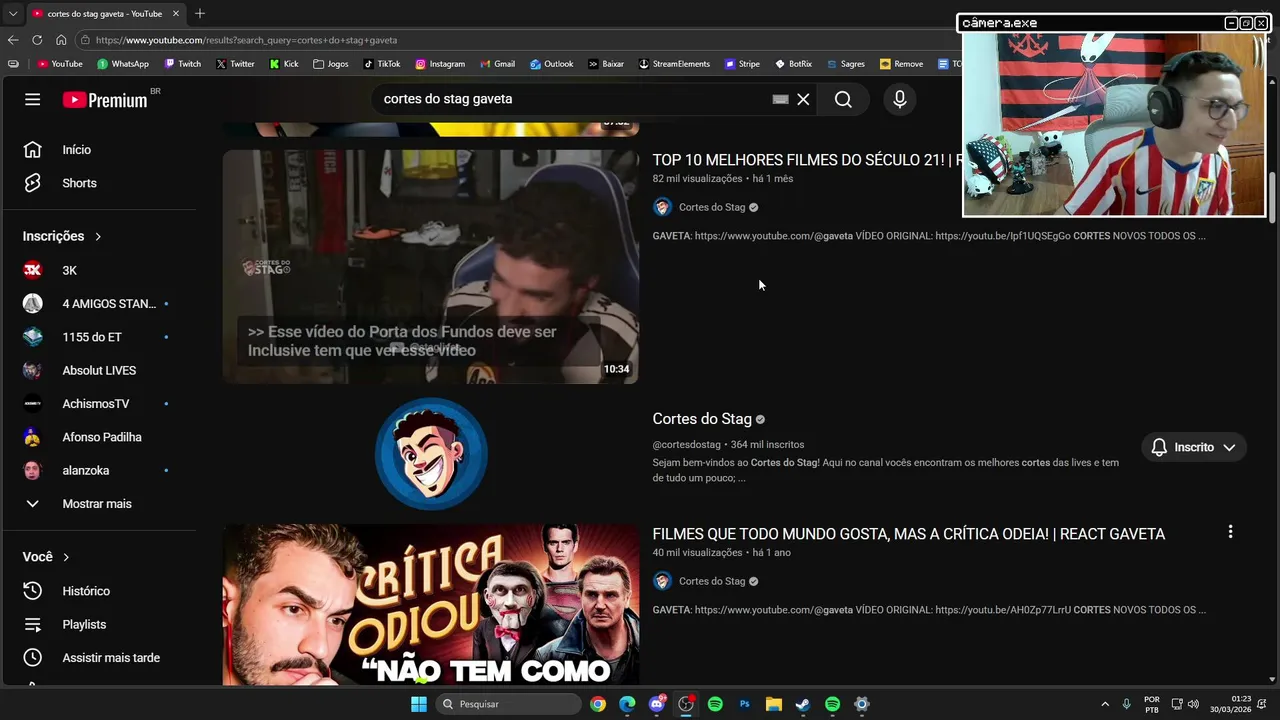Open a new browser tab with plus
This screenshot has height=720, width=1280.
[200, 13]
